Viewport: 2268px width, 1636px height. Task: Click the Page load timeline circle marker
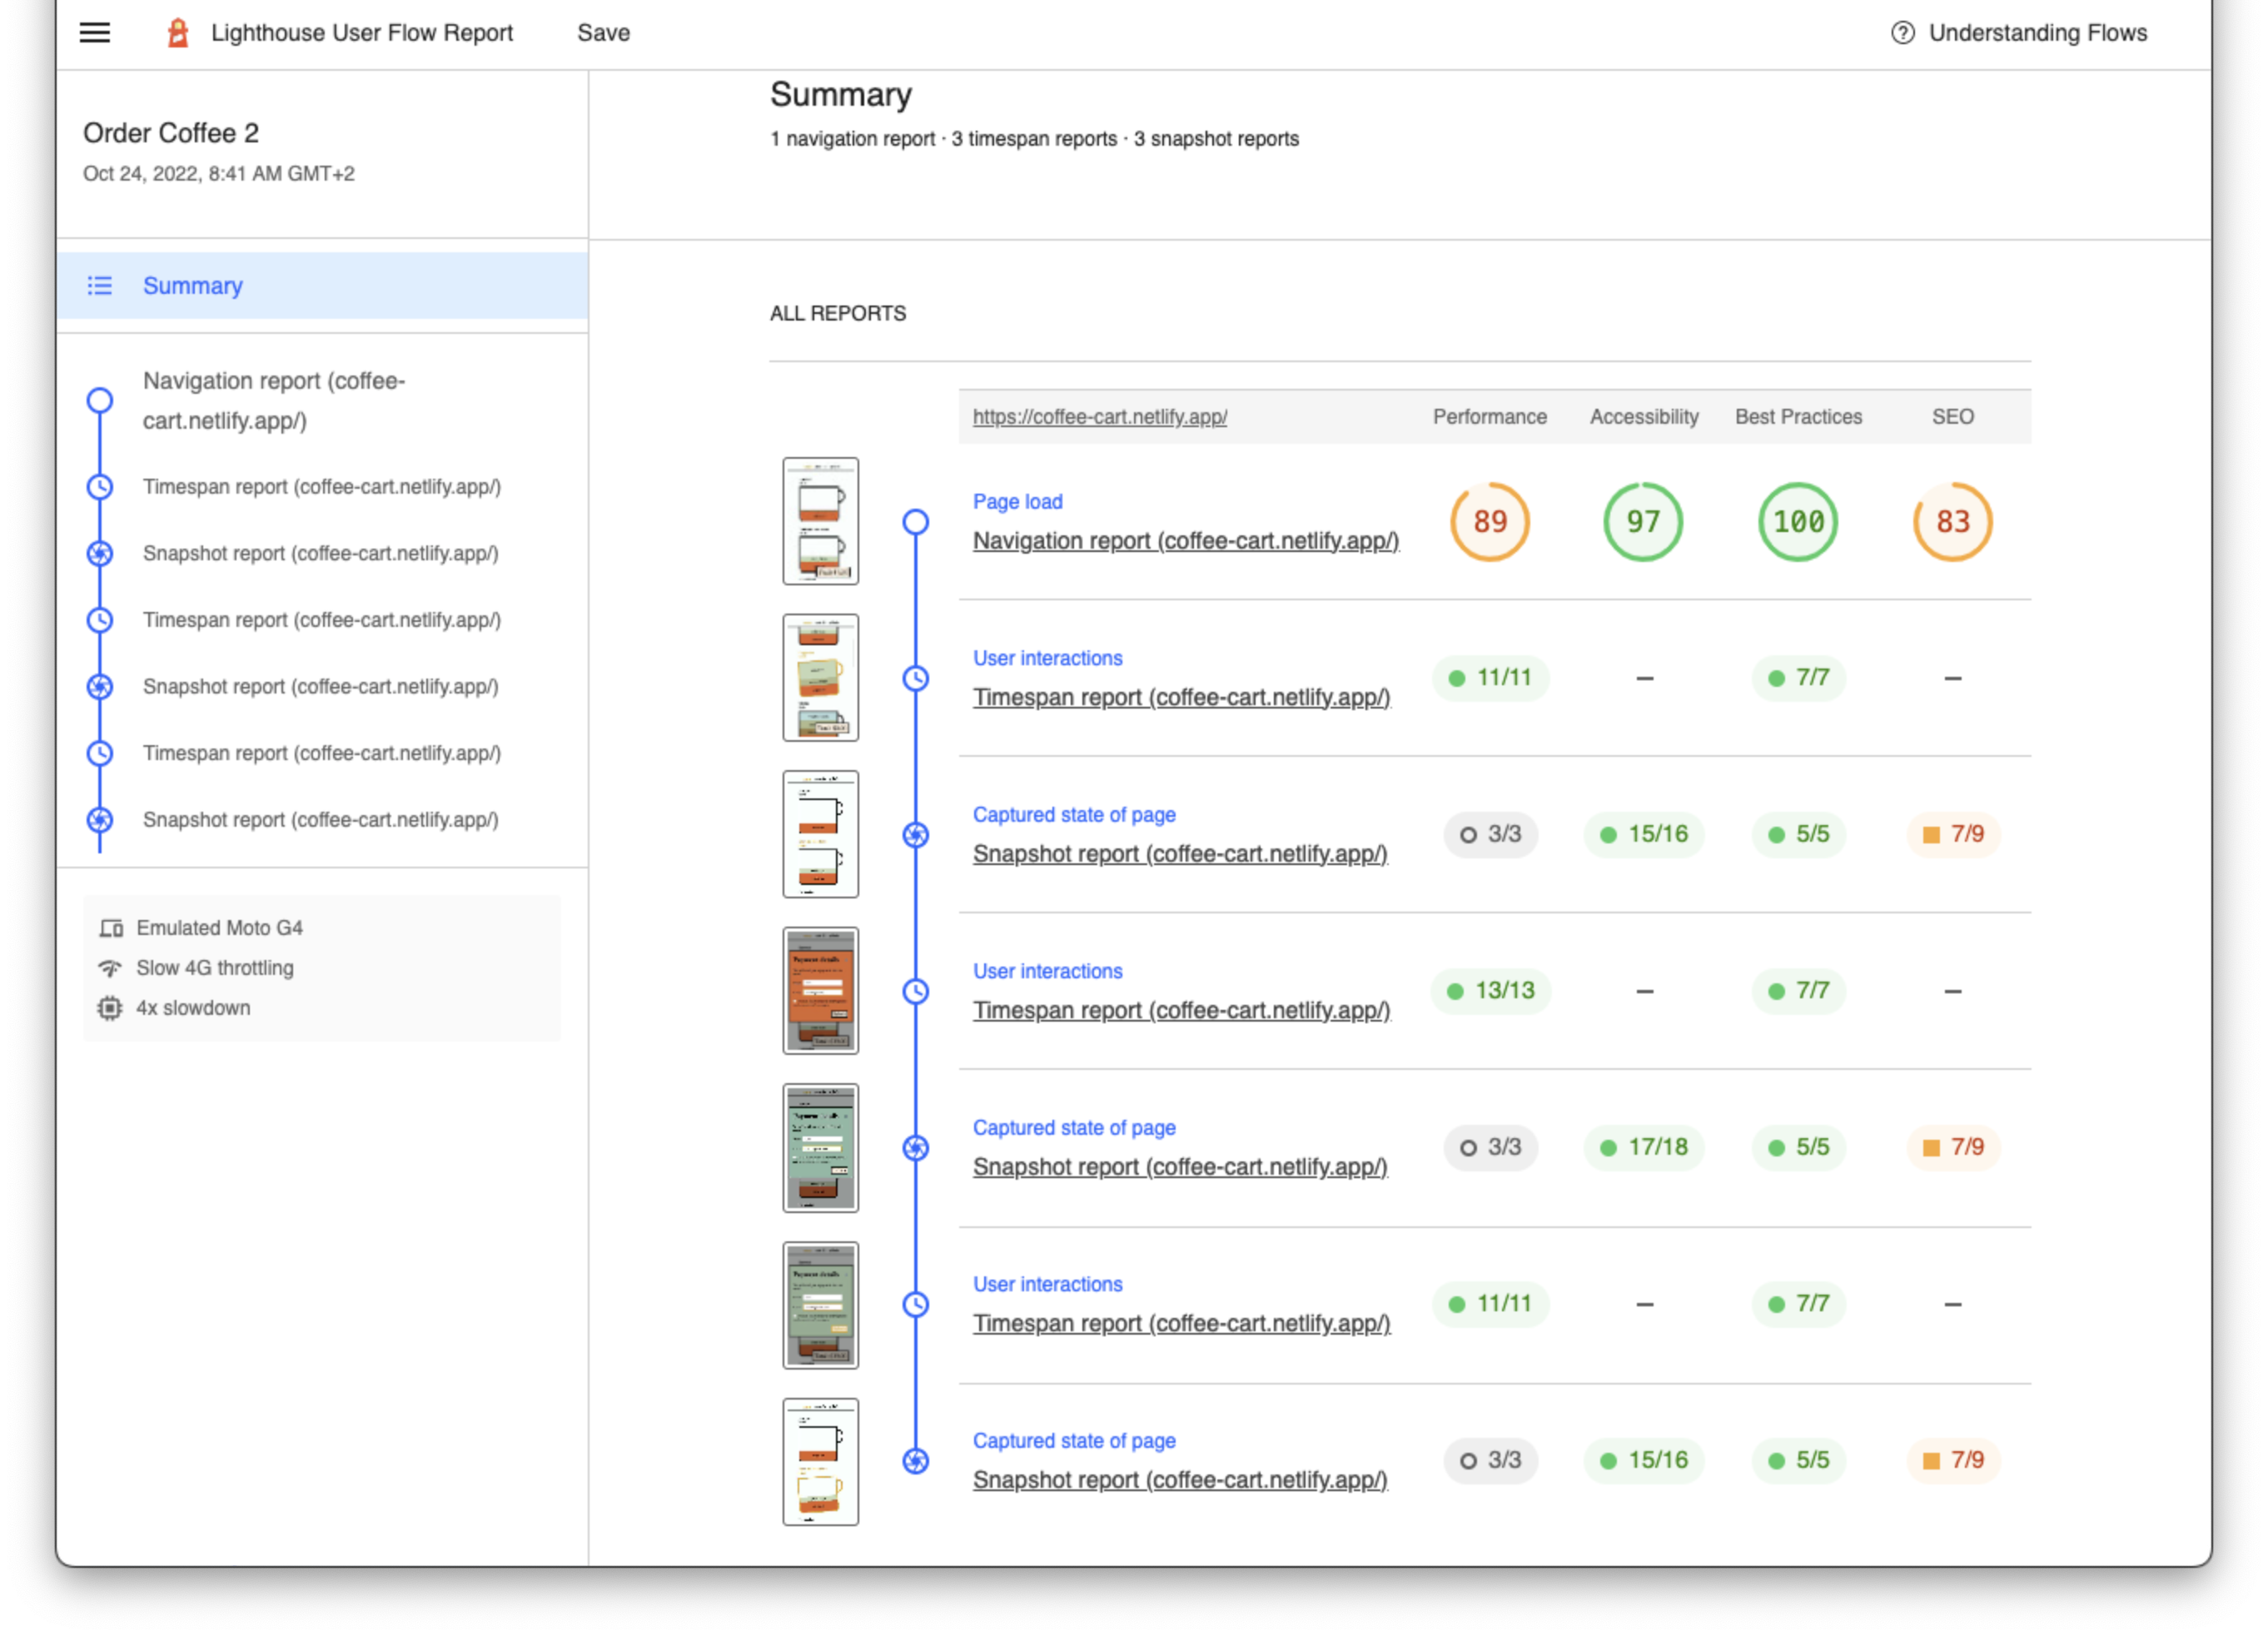916,522
